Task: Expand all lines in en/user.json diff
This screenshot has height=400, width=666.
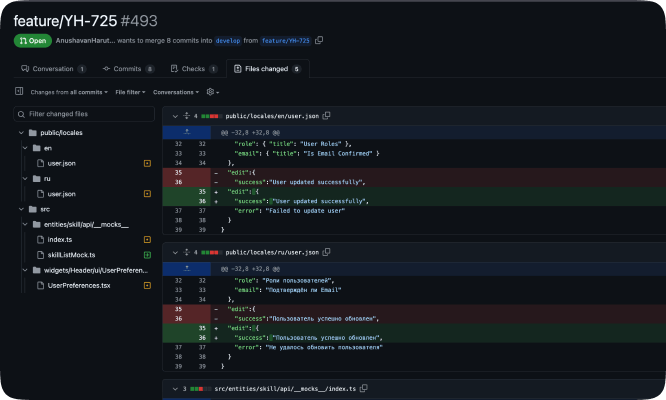Action: point(185,116)
